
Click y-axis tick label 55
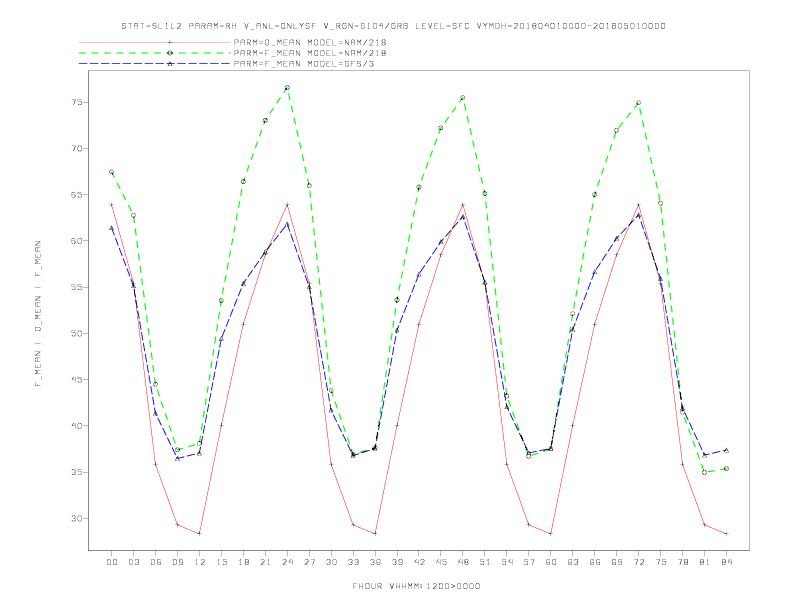point(77,287)
